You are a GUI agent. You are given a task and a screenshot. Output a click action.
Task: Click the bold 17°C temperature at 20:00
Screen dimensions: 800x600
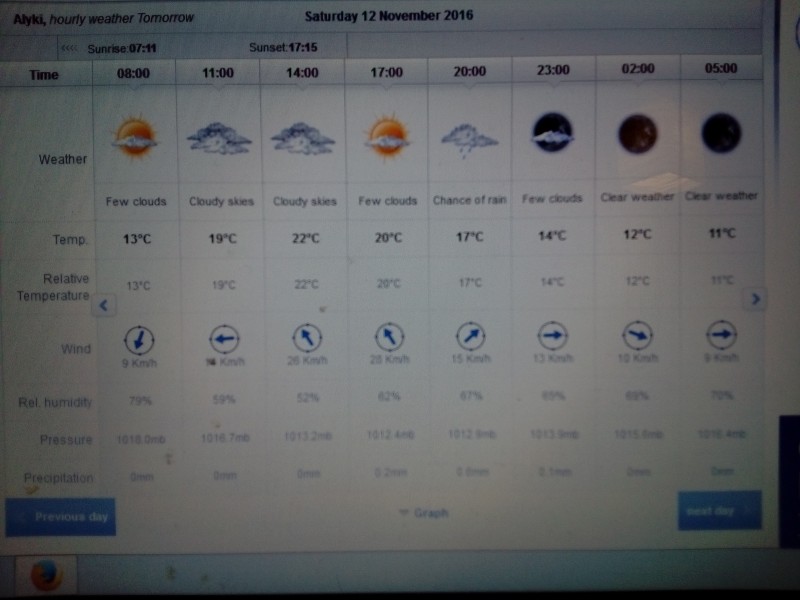[469, 237]
